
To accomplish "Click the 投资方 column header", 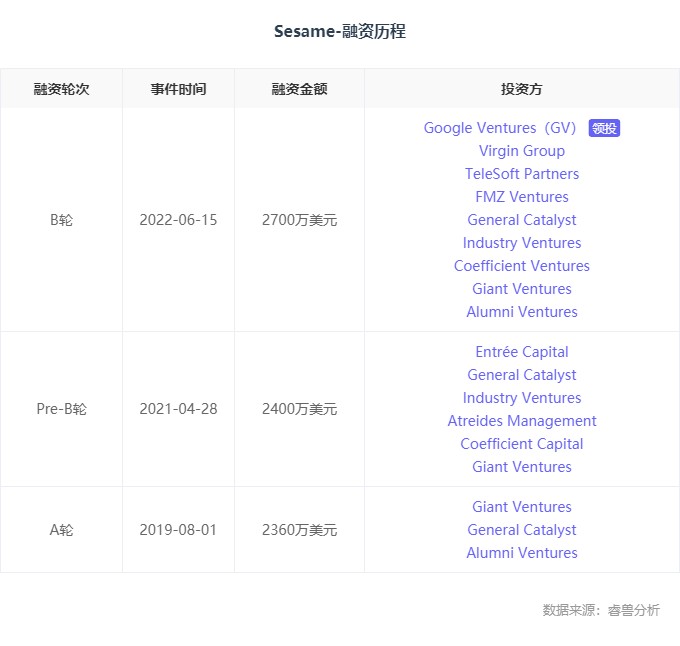I will (522, 89).
